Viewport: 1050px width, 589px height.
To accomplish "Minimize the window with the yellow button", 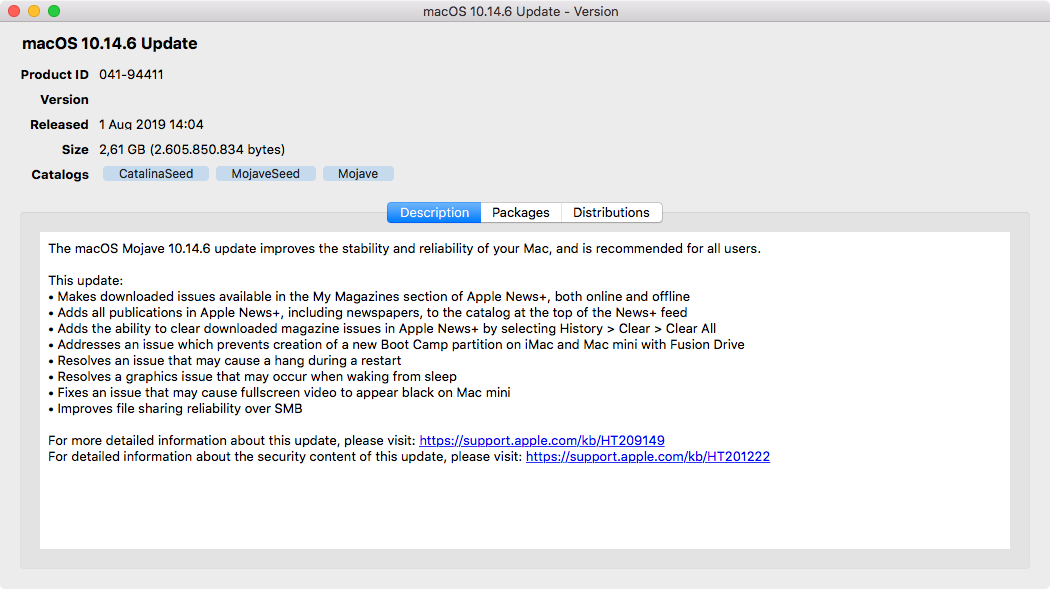I will click(34, 11).
